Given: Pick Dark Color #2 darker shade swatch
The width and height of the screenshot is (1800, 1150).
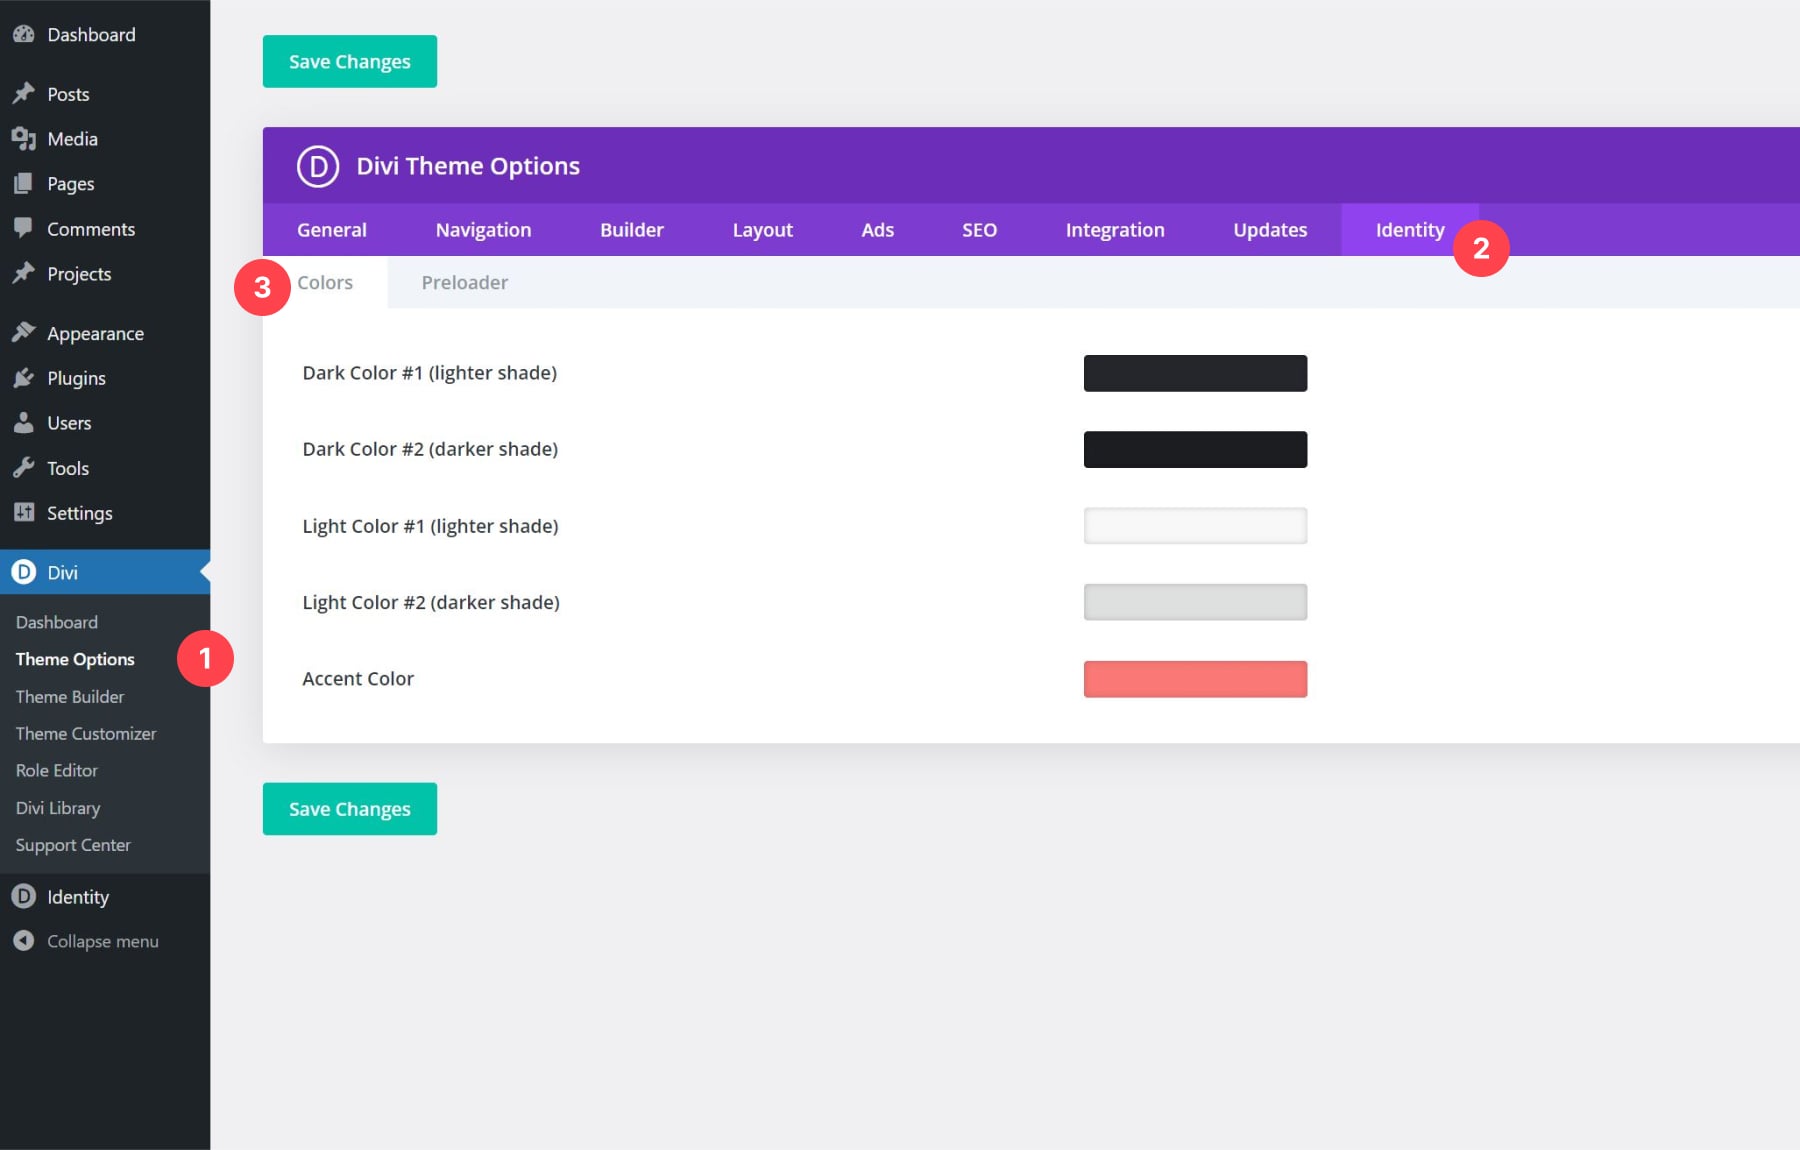Looking at the screenshot, I should coord(1195,450).
